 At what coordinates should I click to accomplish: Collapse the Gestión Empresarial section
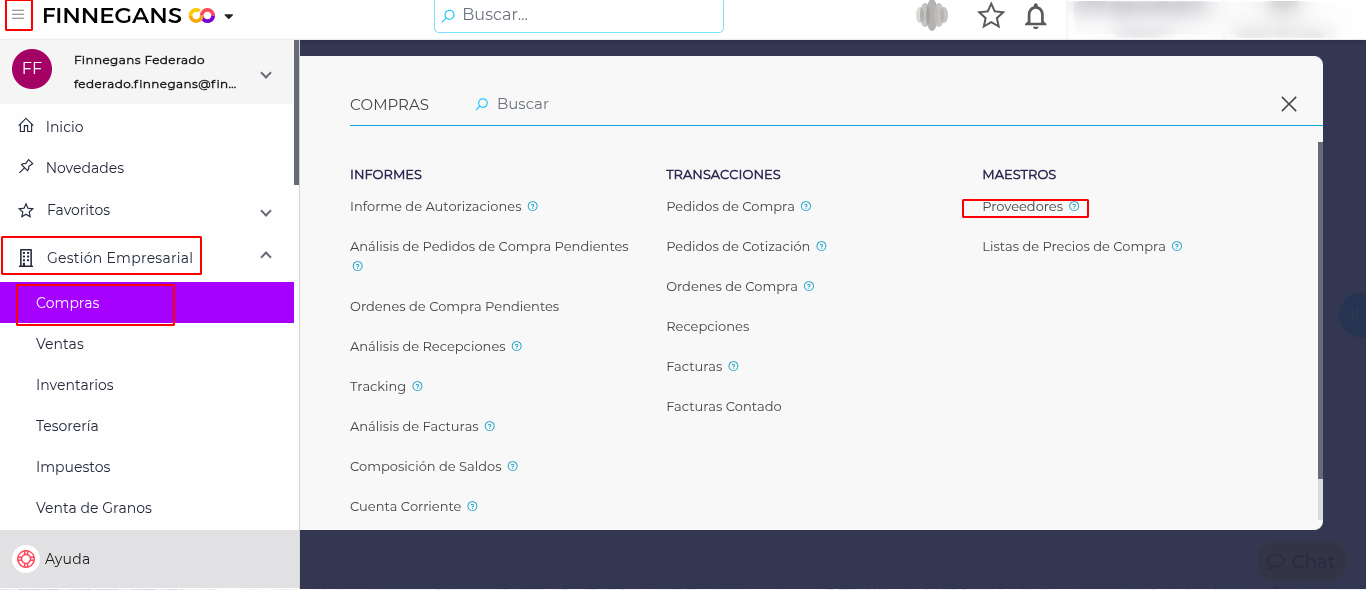pyautogui.click(x=266, y=256)
